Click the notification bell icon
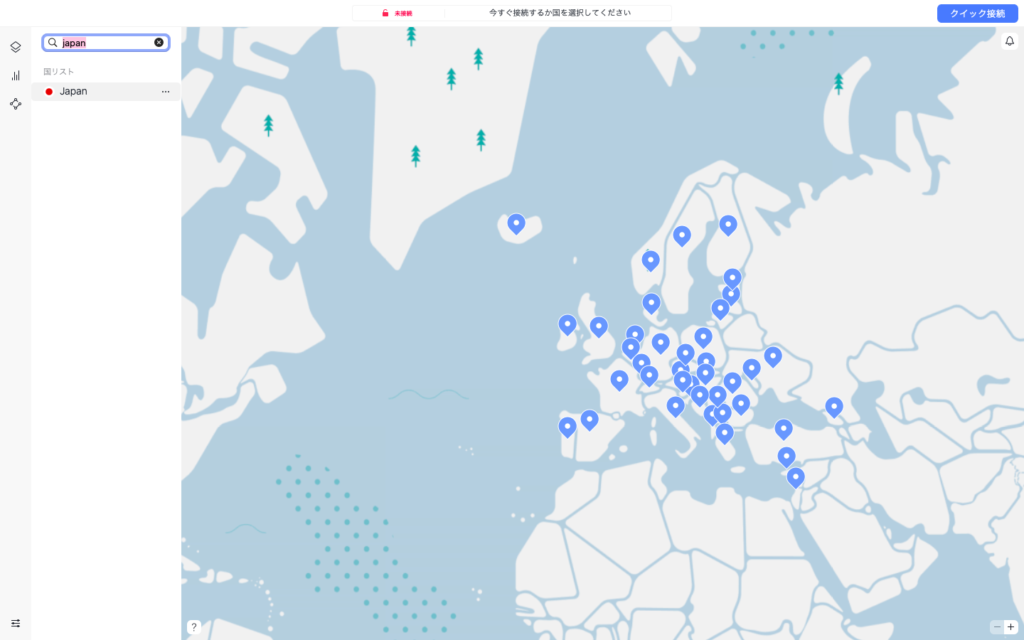1024x640 pixels. click(1009, 41)
